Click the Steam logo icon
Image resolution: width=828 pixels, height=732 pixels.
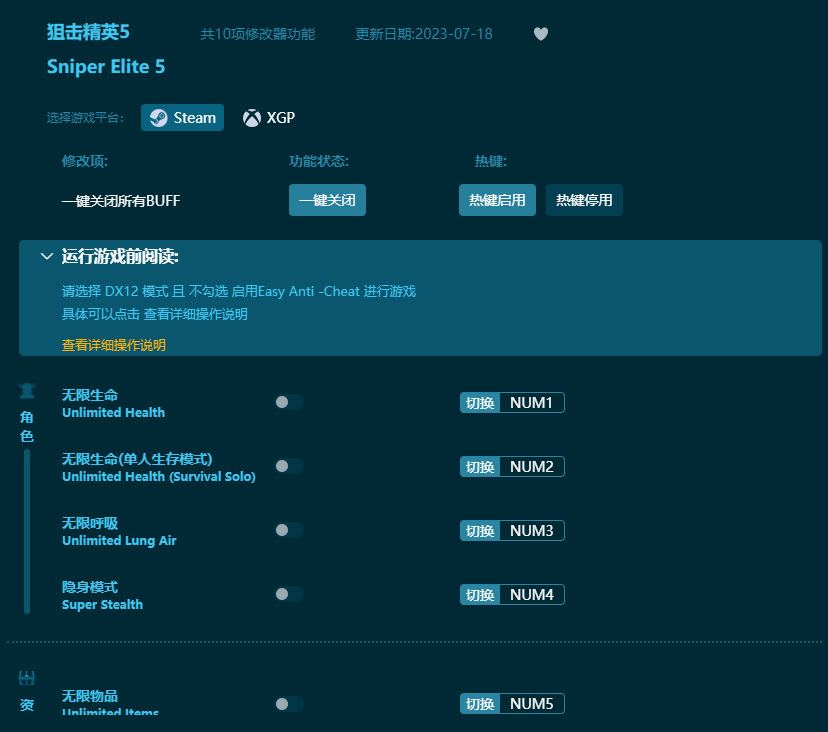(x=161, y=117)
